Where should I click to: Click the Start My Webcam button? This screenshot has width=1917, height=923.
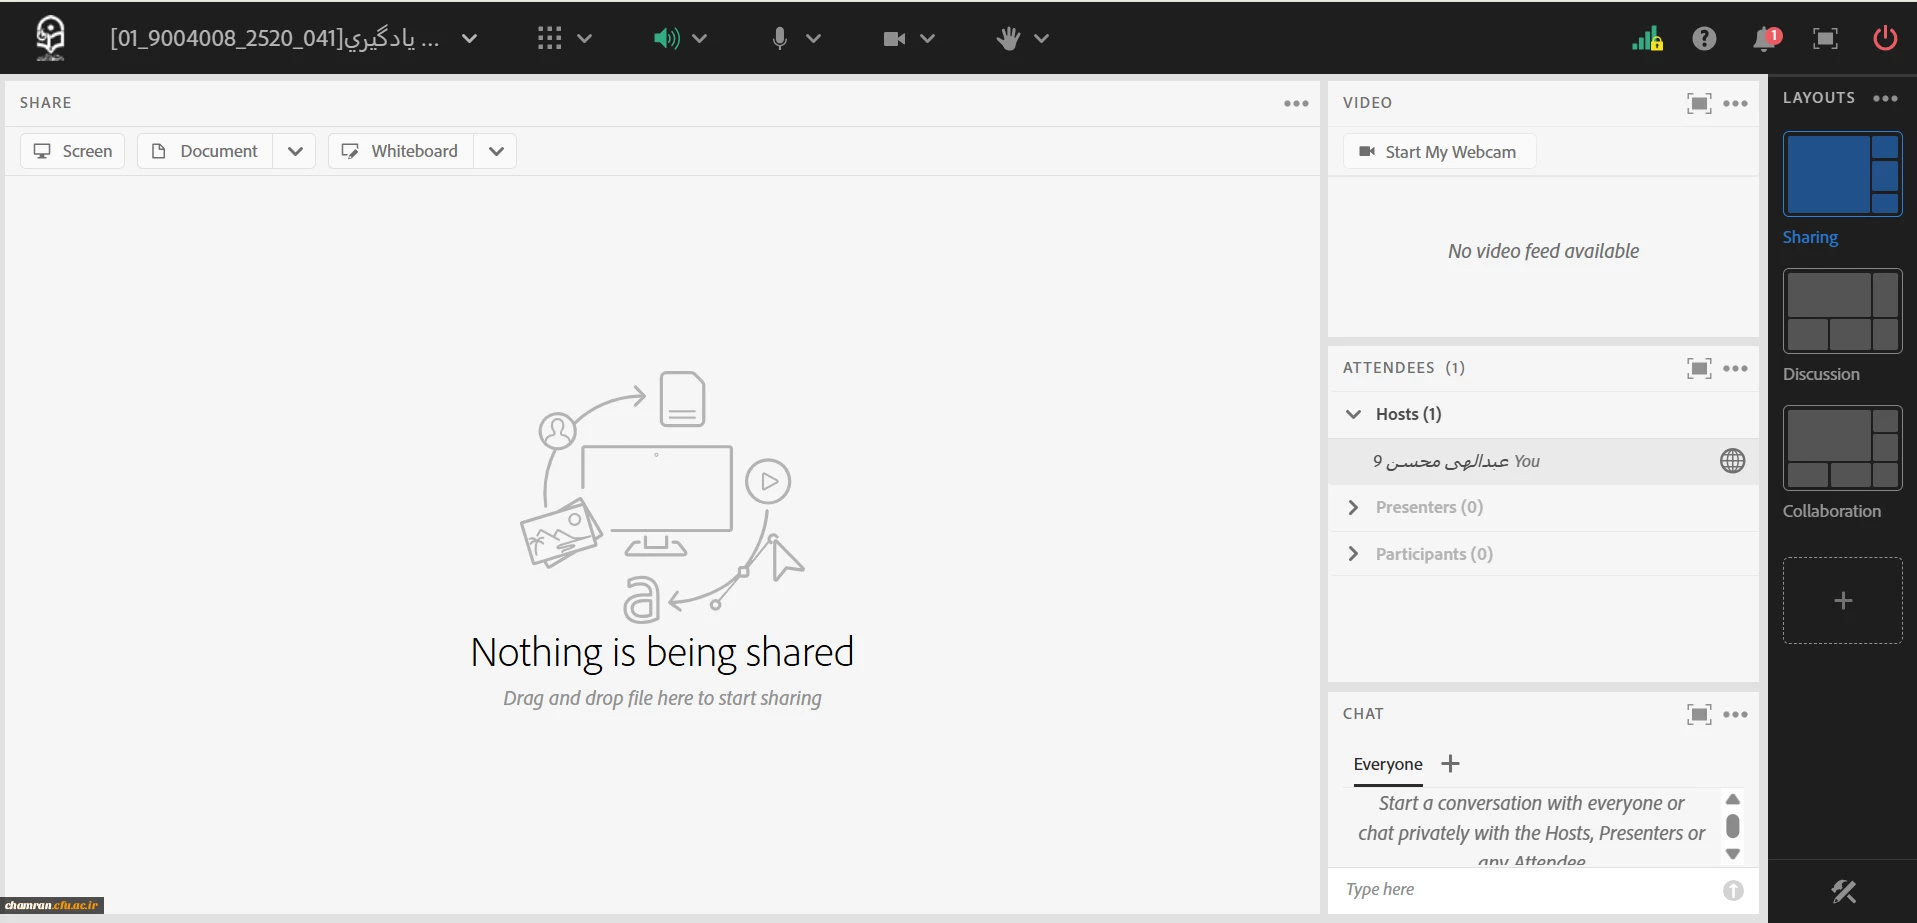[x=1439, y=152]
